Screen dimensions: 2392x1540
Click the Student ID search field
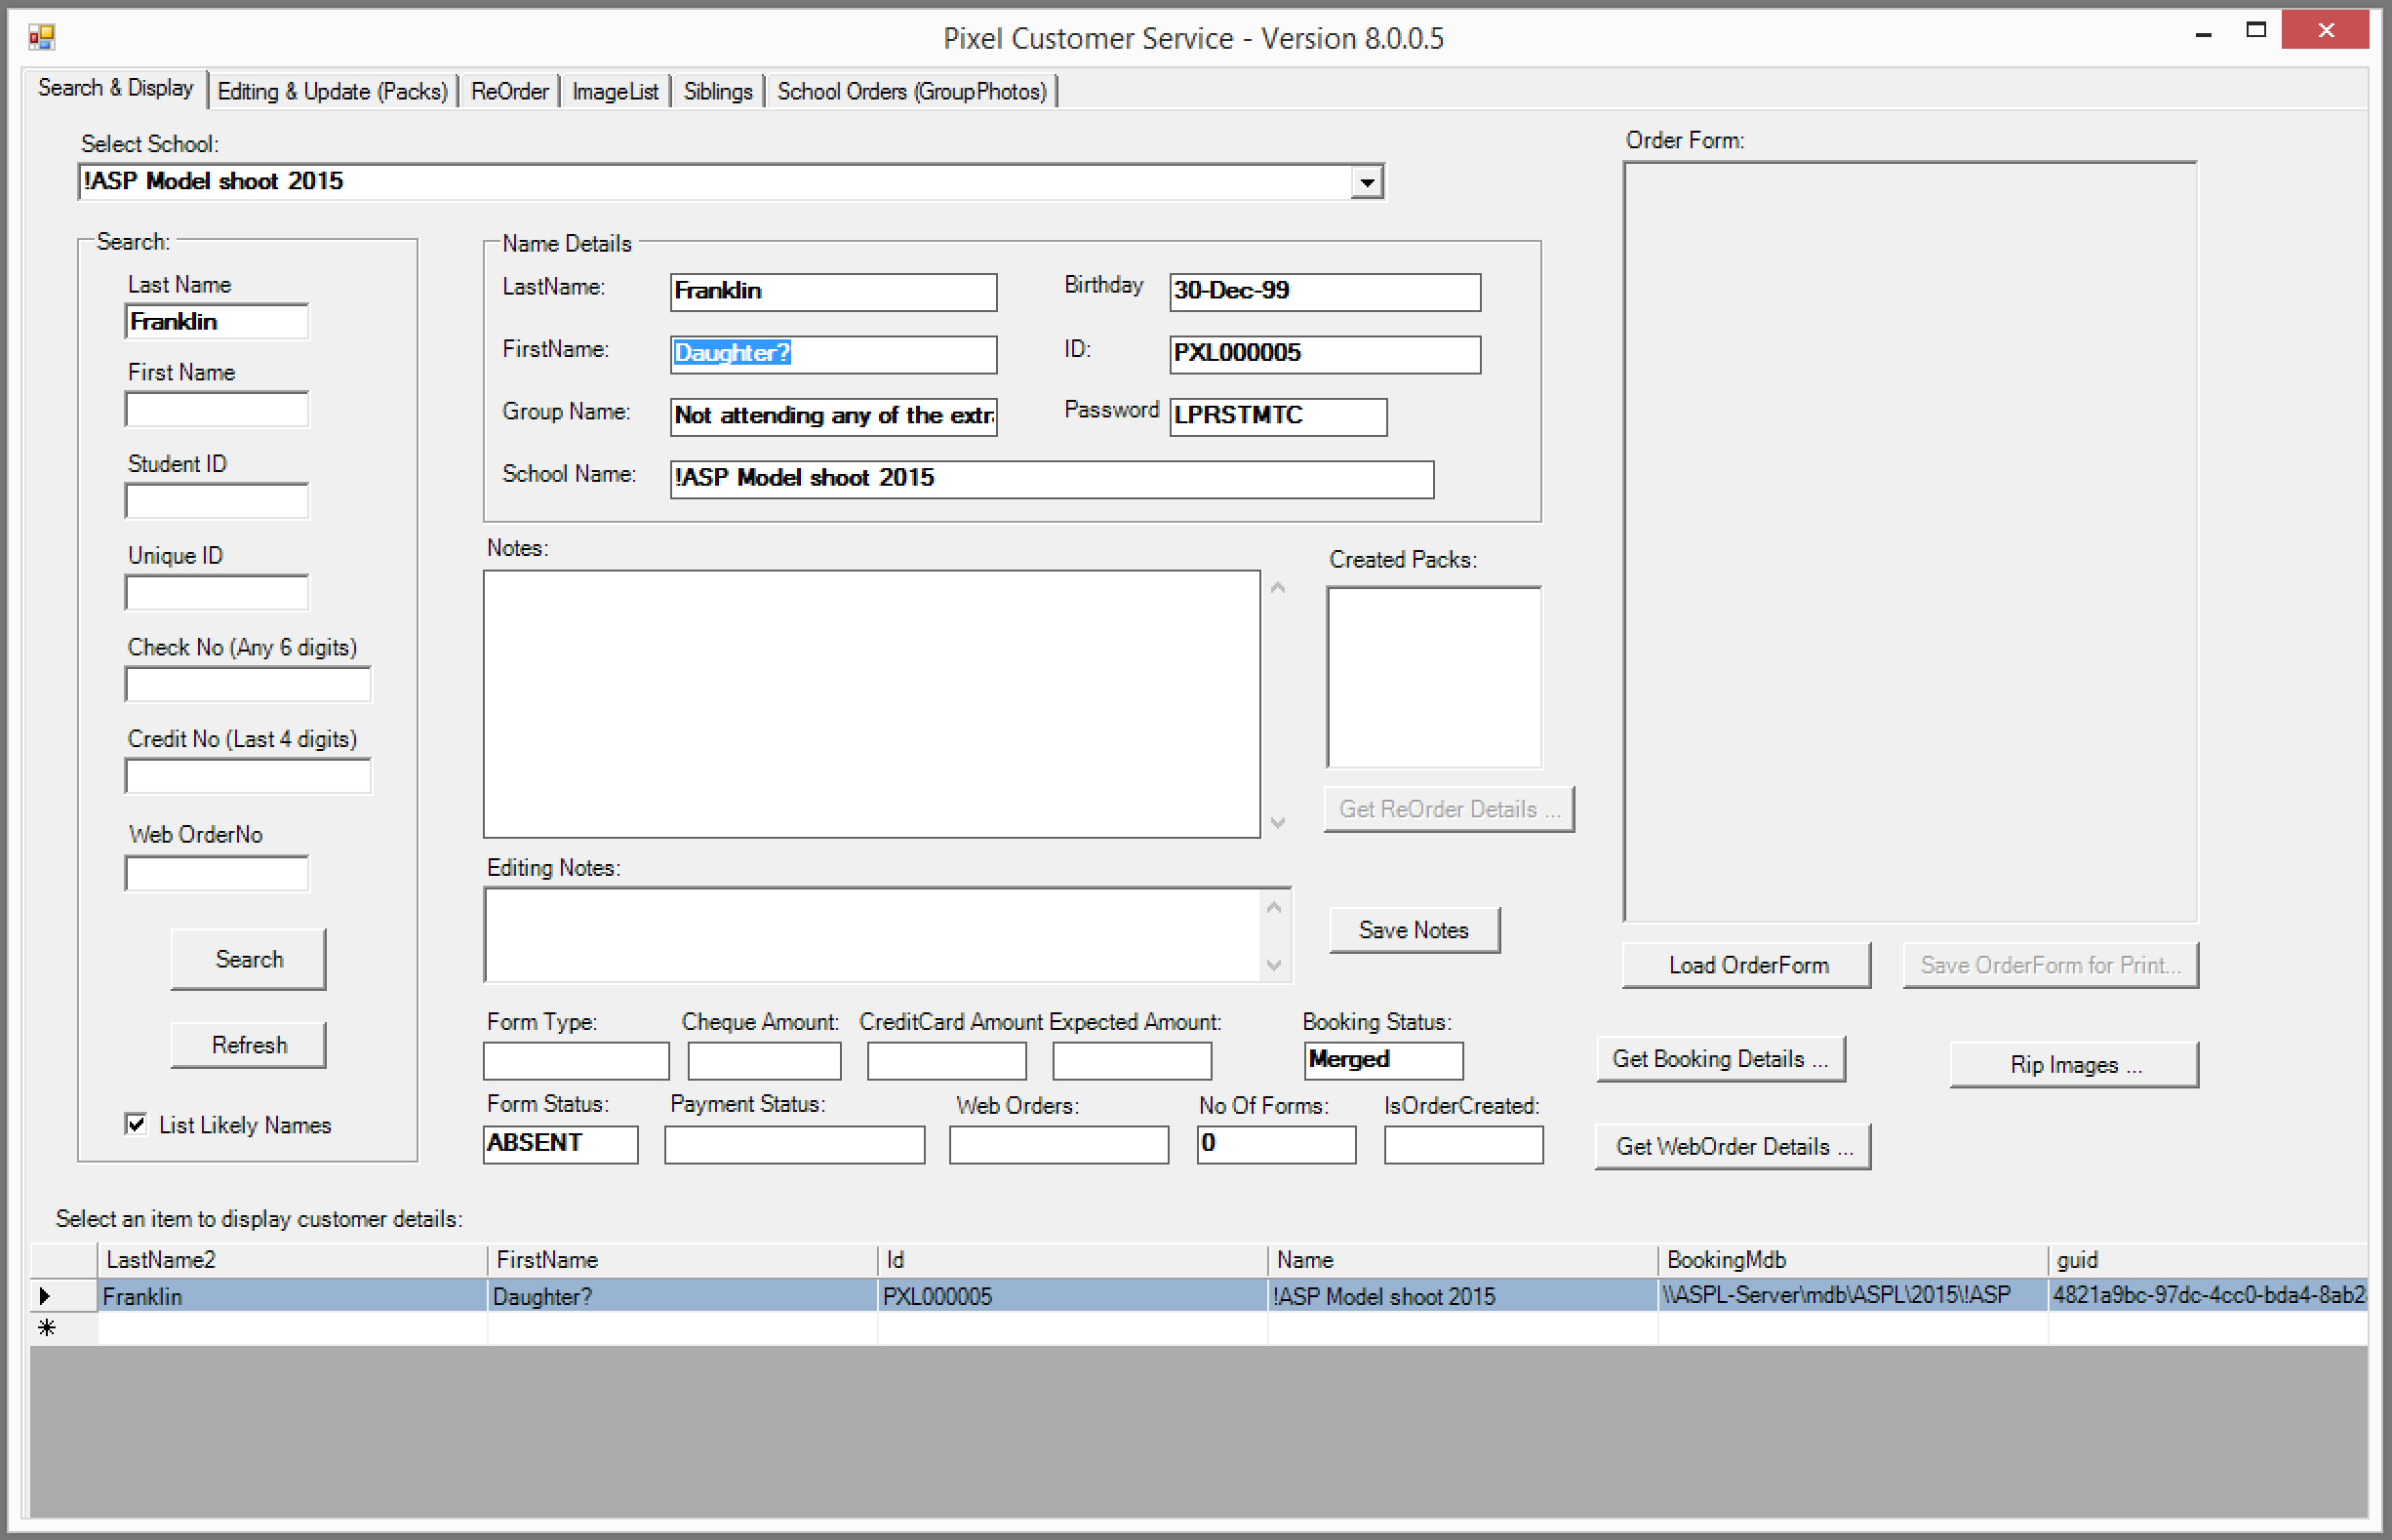pos(217,501)
